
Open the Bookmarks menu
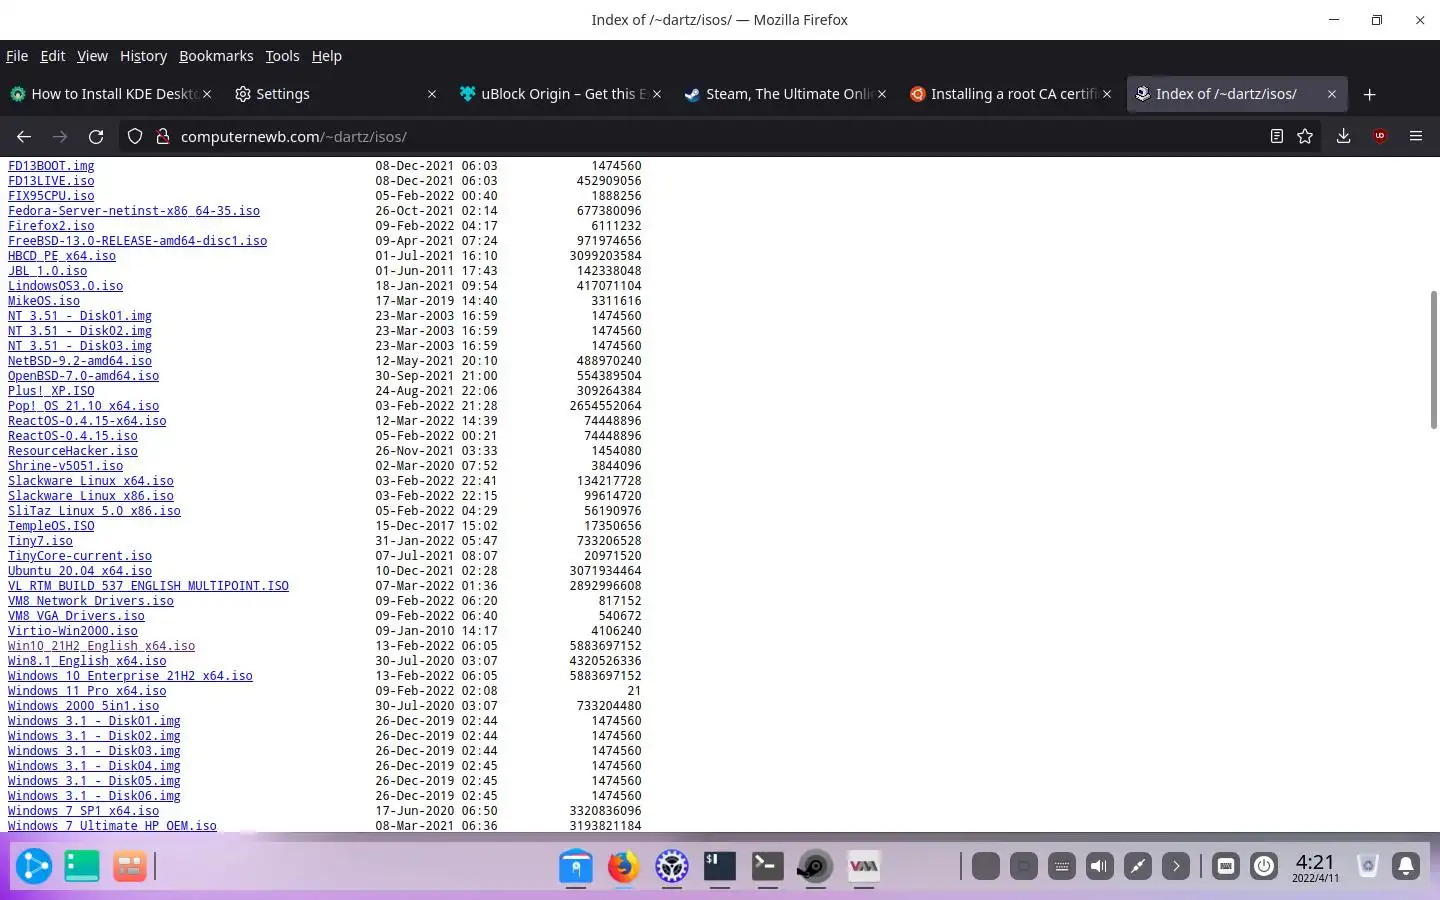pyautogui.click(x=216, y=56)
